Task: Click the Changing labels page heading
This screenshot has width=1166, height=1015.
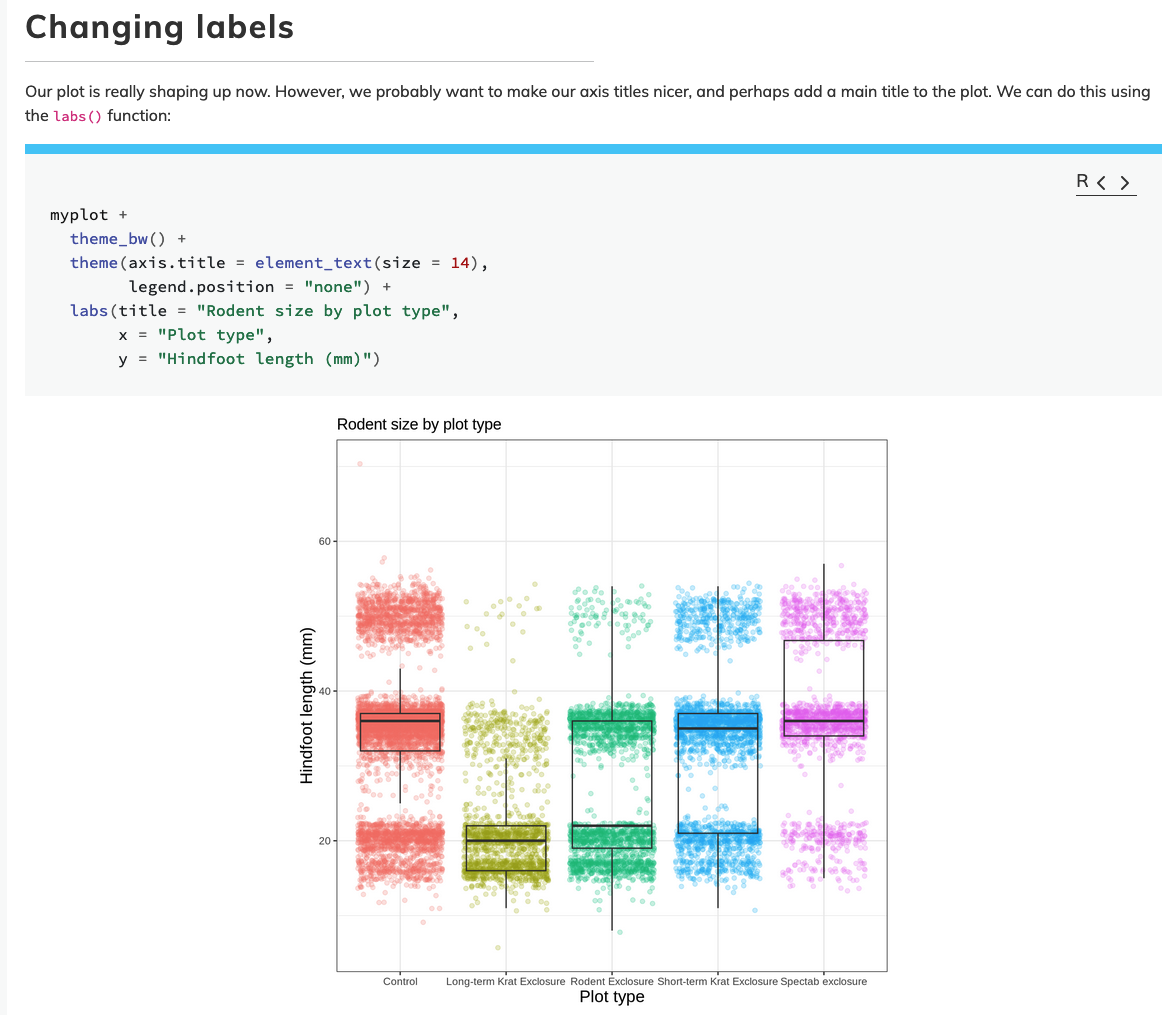Action: [159, 27]
